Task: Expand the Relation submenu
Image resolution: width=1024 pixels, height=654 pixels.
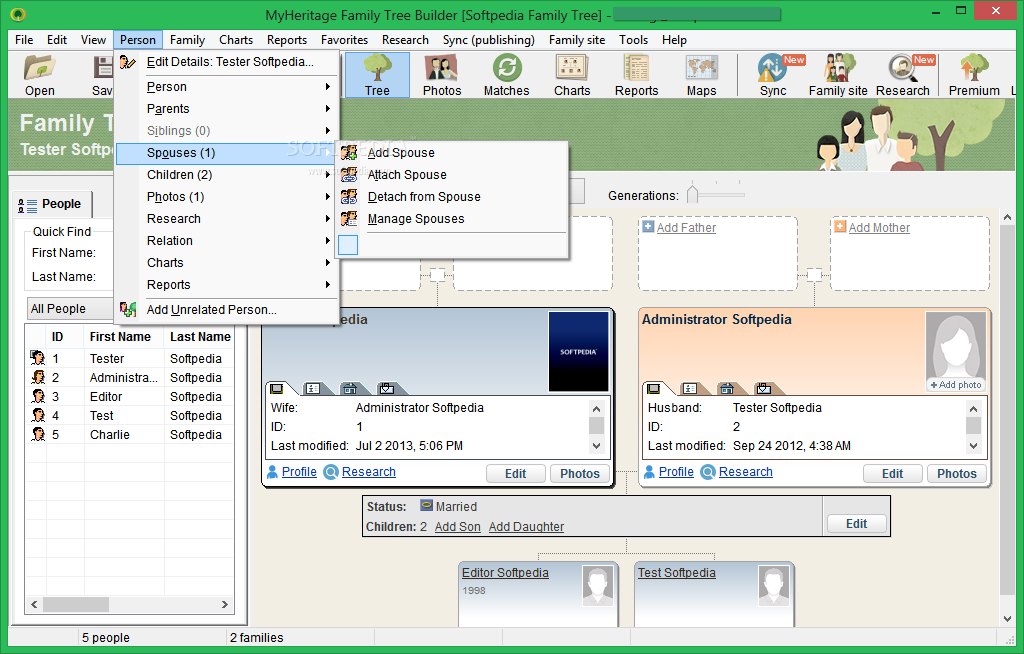Action: point(227,240)
